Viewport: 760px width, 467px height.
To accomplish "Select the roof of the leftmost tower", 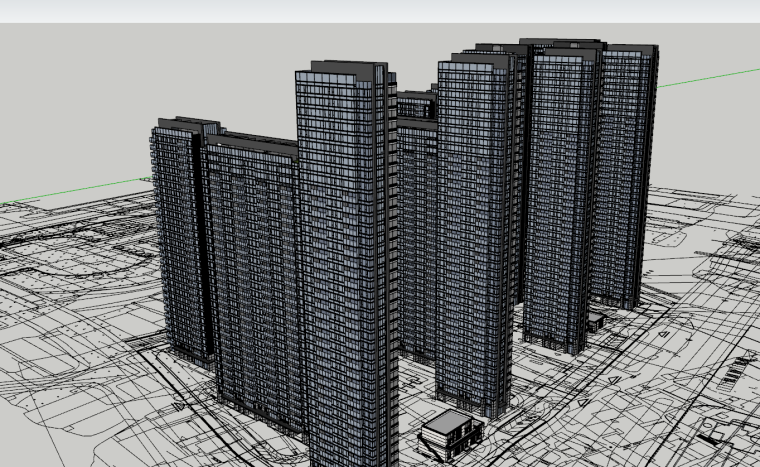I will (183, 124).
